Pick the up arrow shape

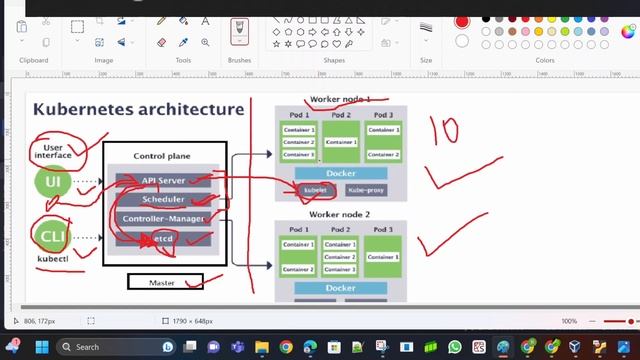tap(337, 32)
